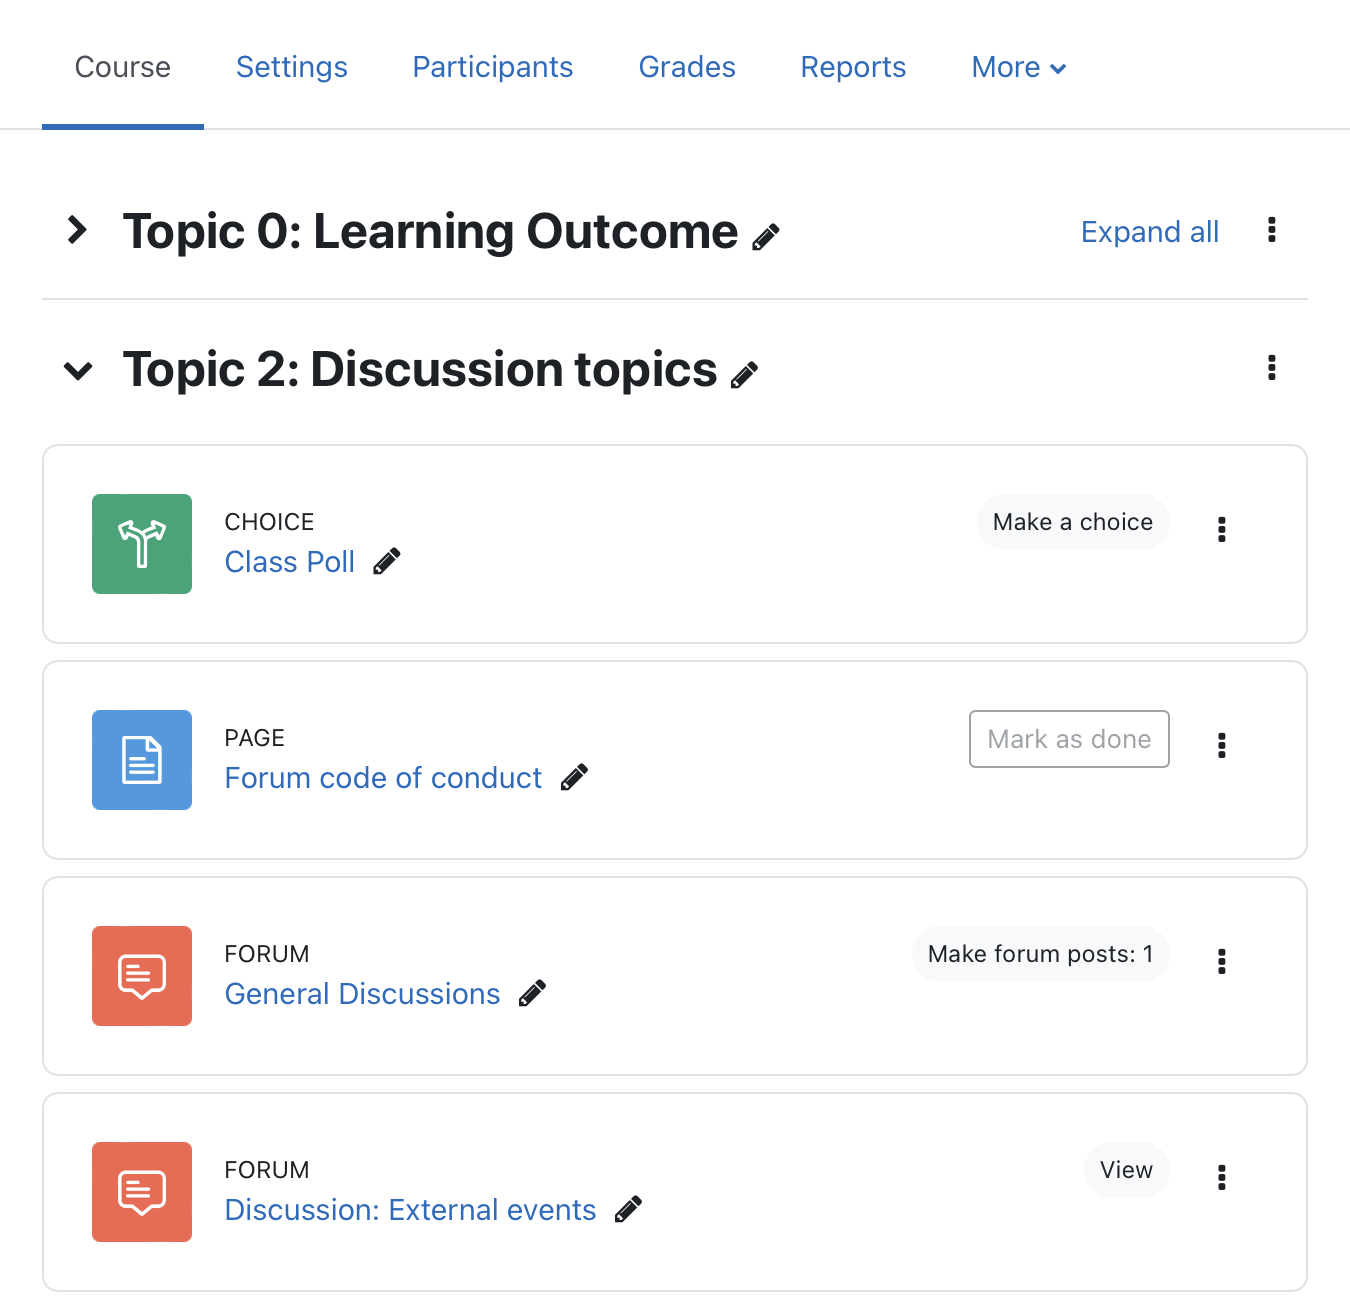Edit Discussion: External events title pencil
This screenshot has width=1350, height=1302.
click(x=628, y=1210)
